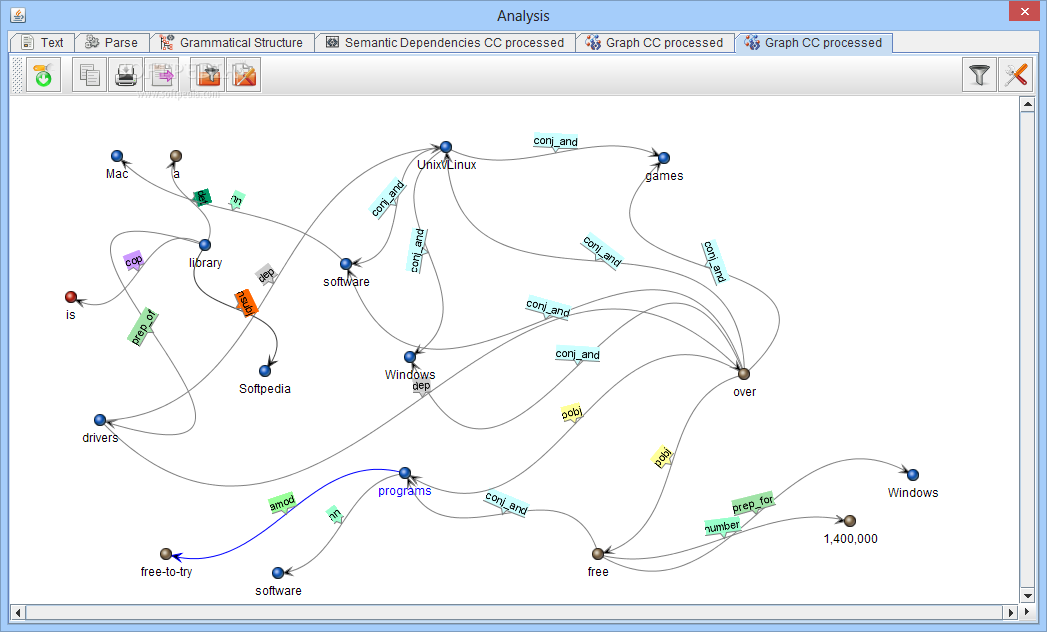Close the Analysis window
Image resolution: width=1047 pixels, height=632 pixels.
[x=1024, y=11]
